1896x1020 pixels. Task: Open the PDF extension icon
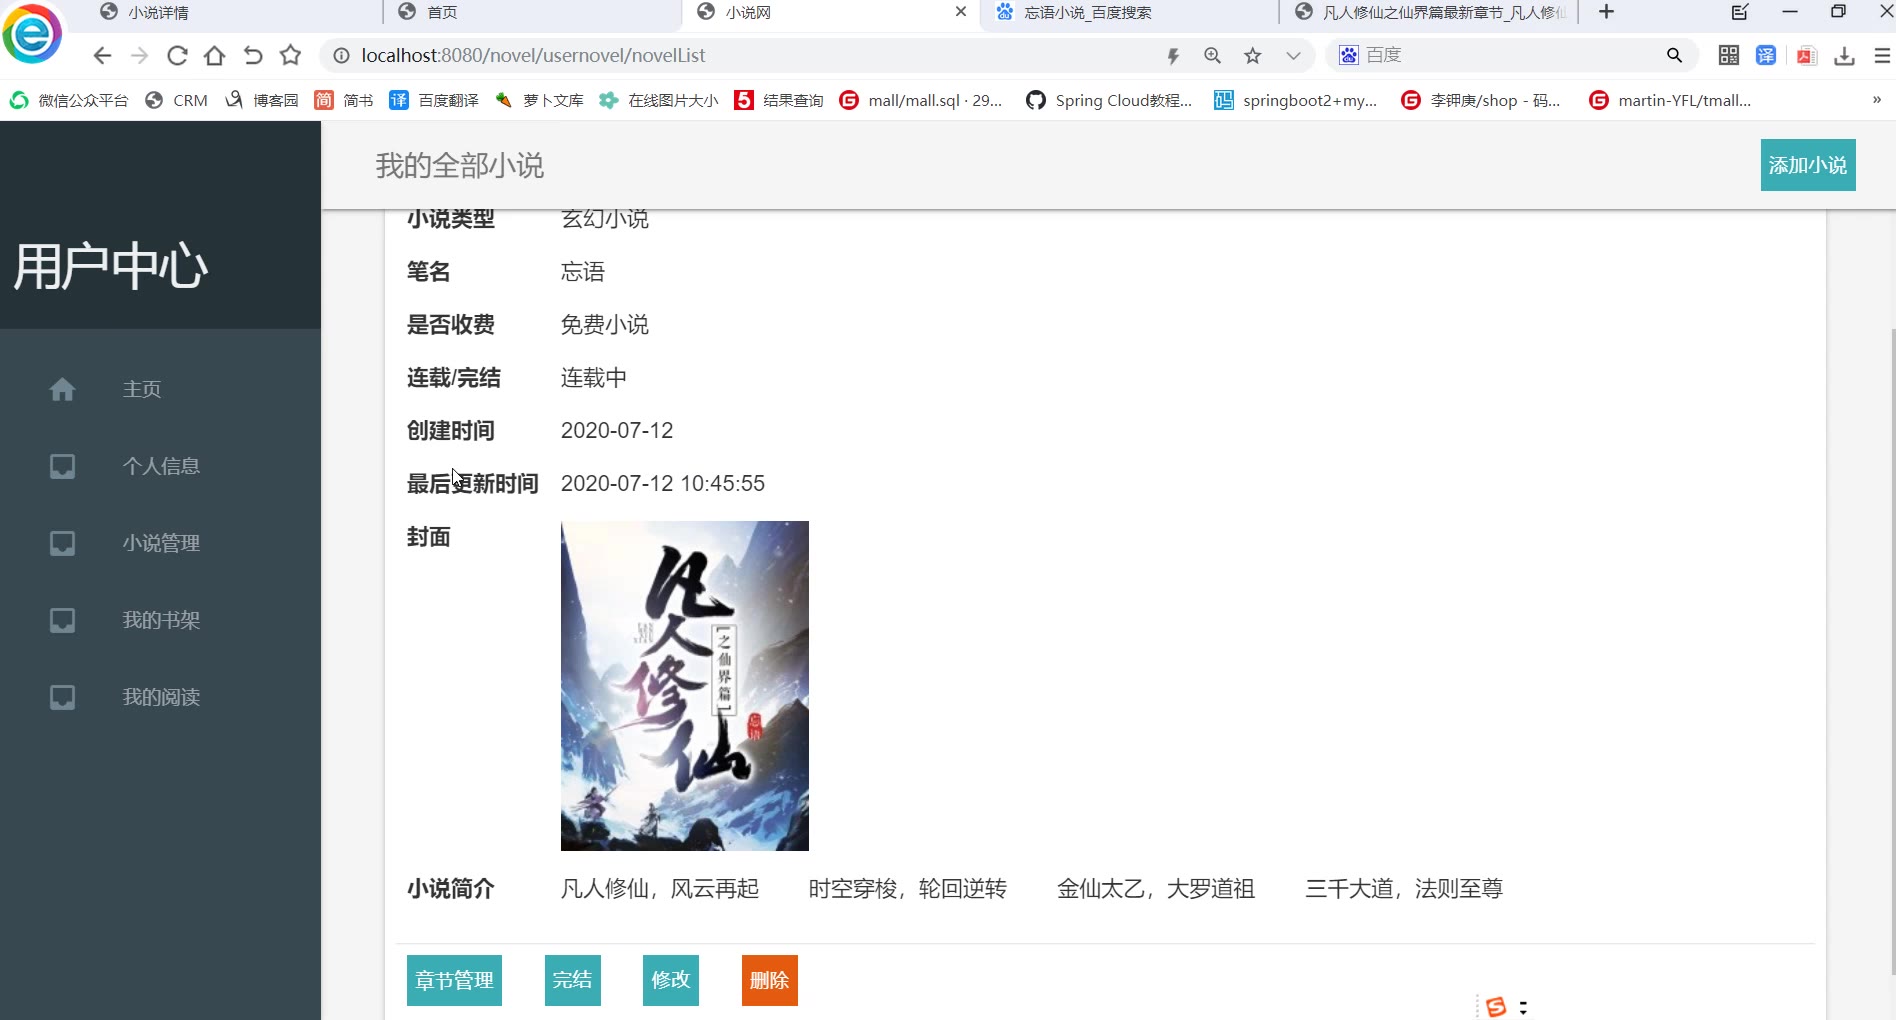click(x=1806, y=56)
